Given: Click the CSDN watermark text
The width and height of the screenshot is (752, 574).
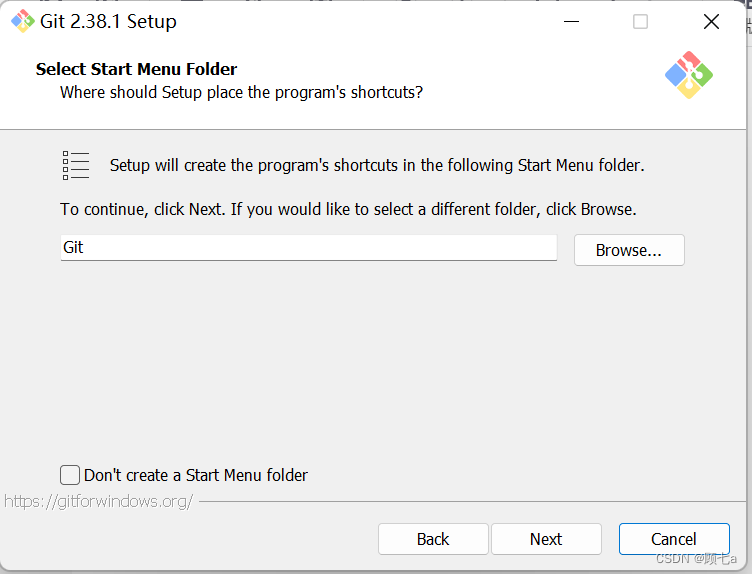Looking at the screenshot, I should (696, 559).
